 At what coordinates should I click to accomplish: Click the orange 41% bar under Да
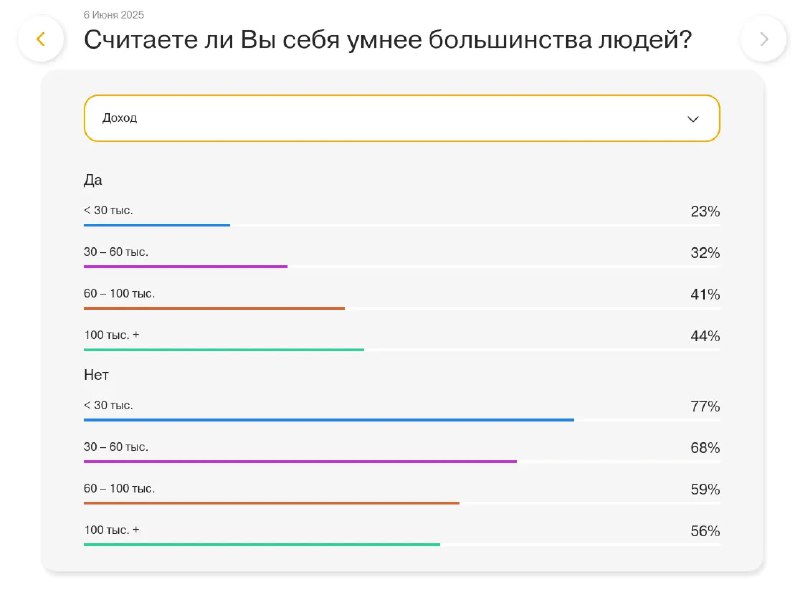pos(214,308)
